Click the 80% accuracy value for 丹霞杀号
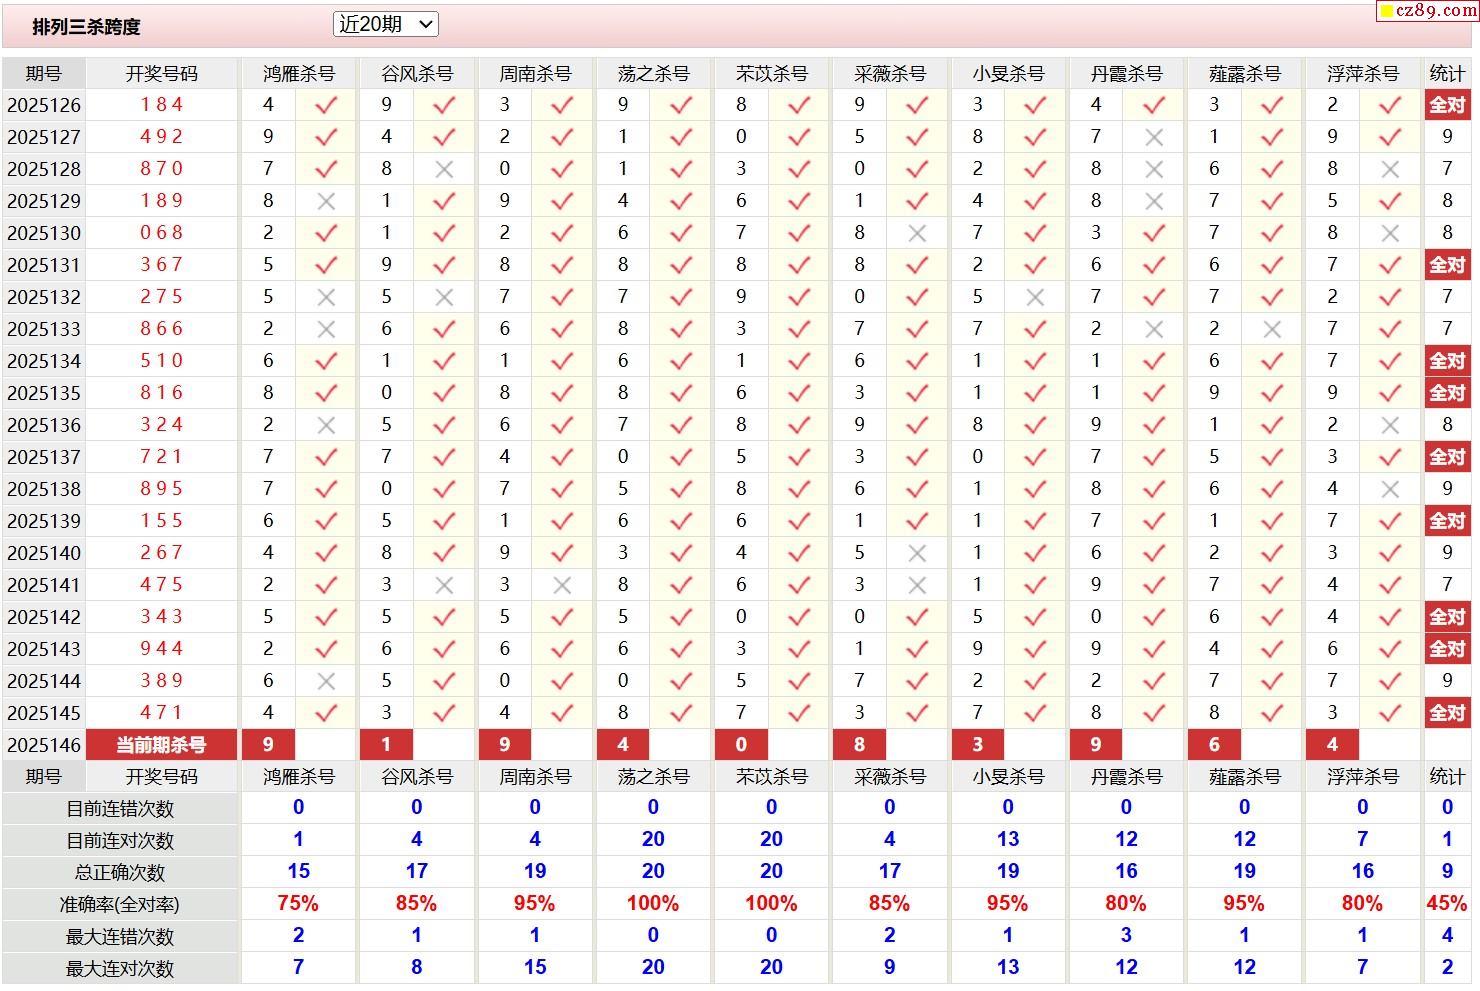Viewport: 1480px width, 991px height. [x=1126, y=903]
